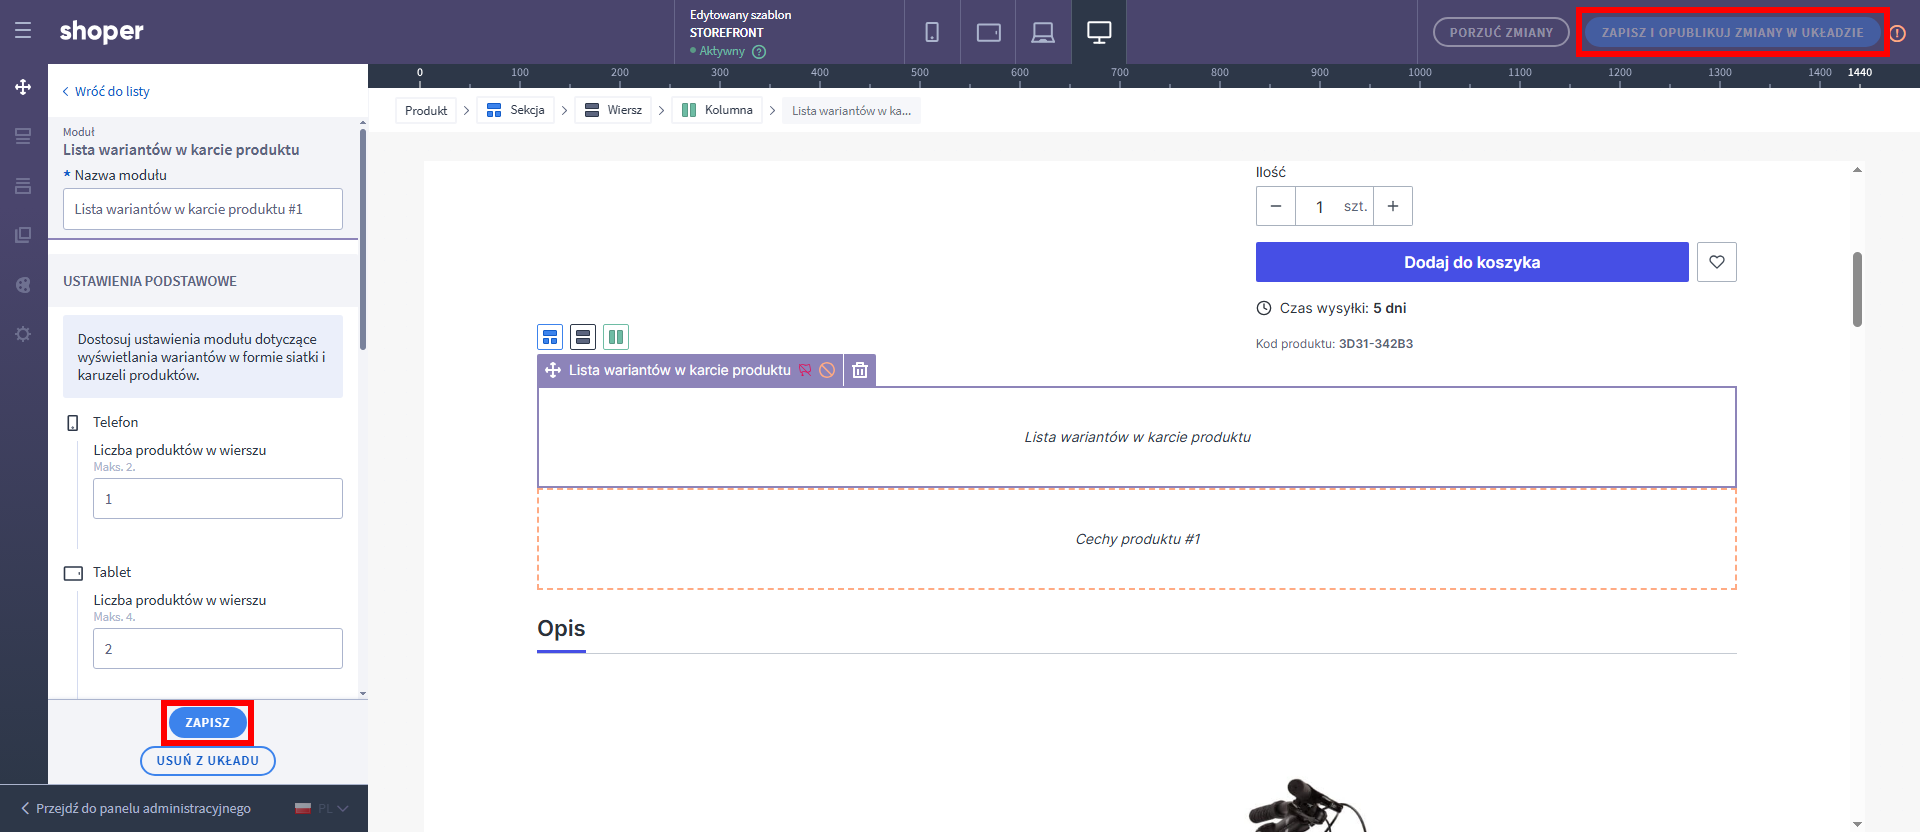Image resolution: width=1920 pixels, height=832 pixels.
Task: Switch to tablet preview mode
Action: [x=988, y=32]
